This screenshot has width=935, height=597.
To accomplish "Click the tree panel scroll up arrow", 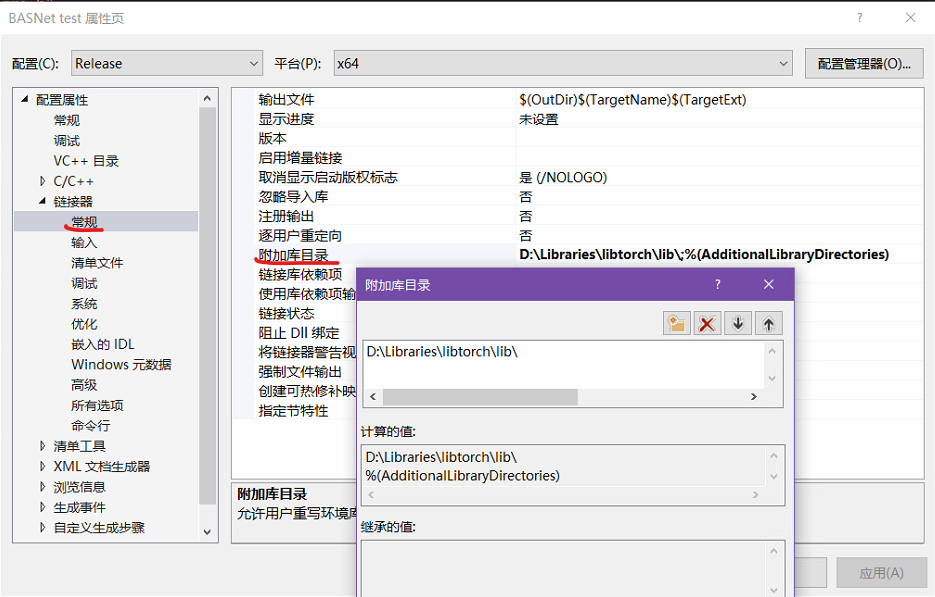I will pos(207,98).
